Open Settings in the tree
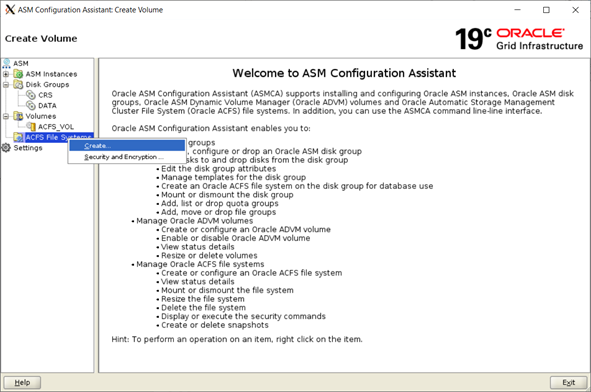591x392 pixels. pyautogui.click(x=28, y=148)
